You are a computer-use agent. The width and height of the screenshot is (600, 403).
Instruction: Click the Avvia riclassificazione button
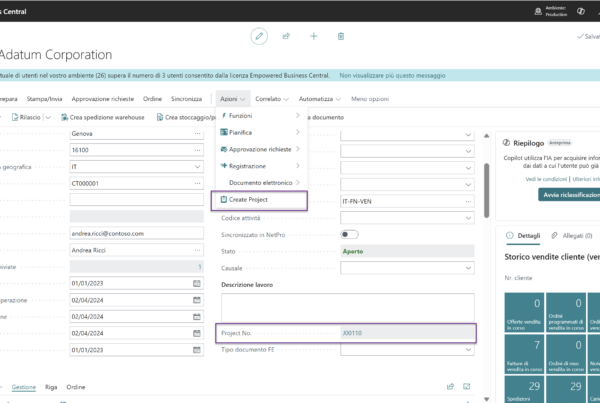click(x=569, y=195)
